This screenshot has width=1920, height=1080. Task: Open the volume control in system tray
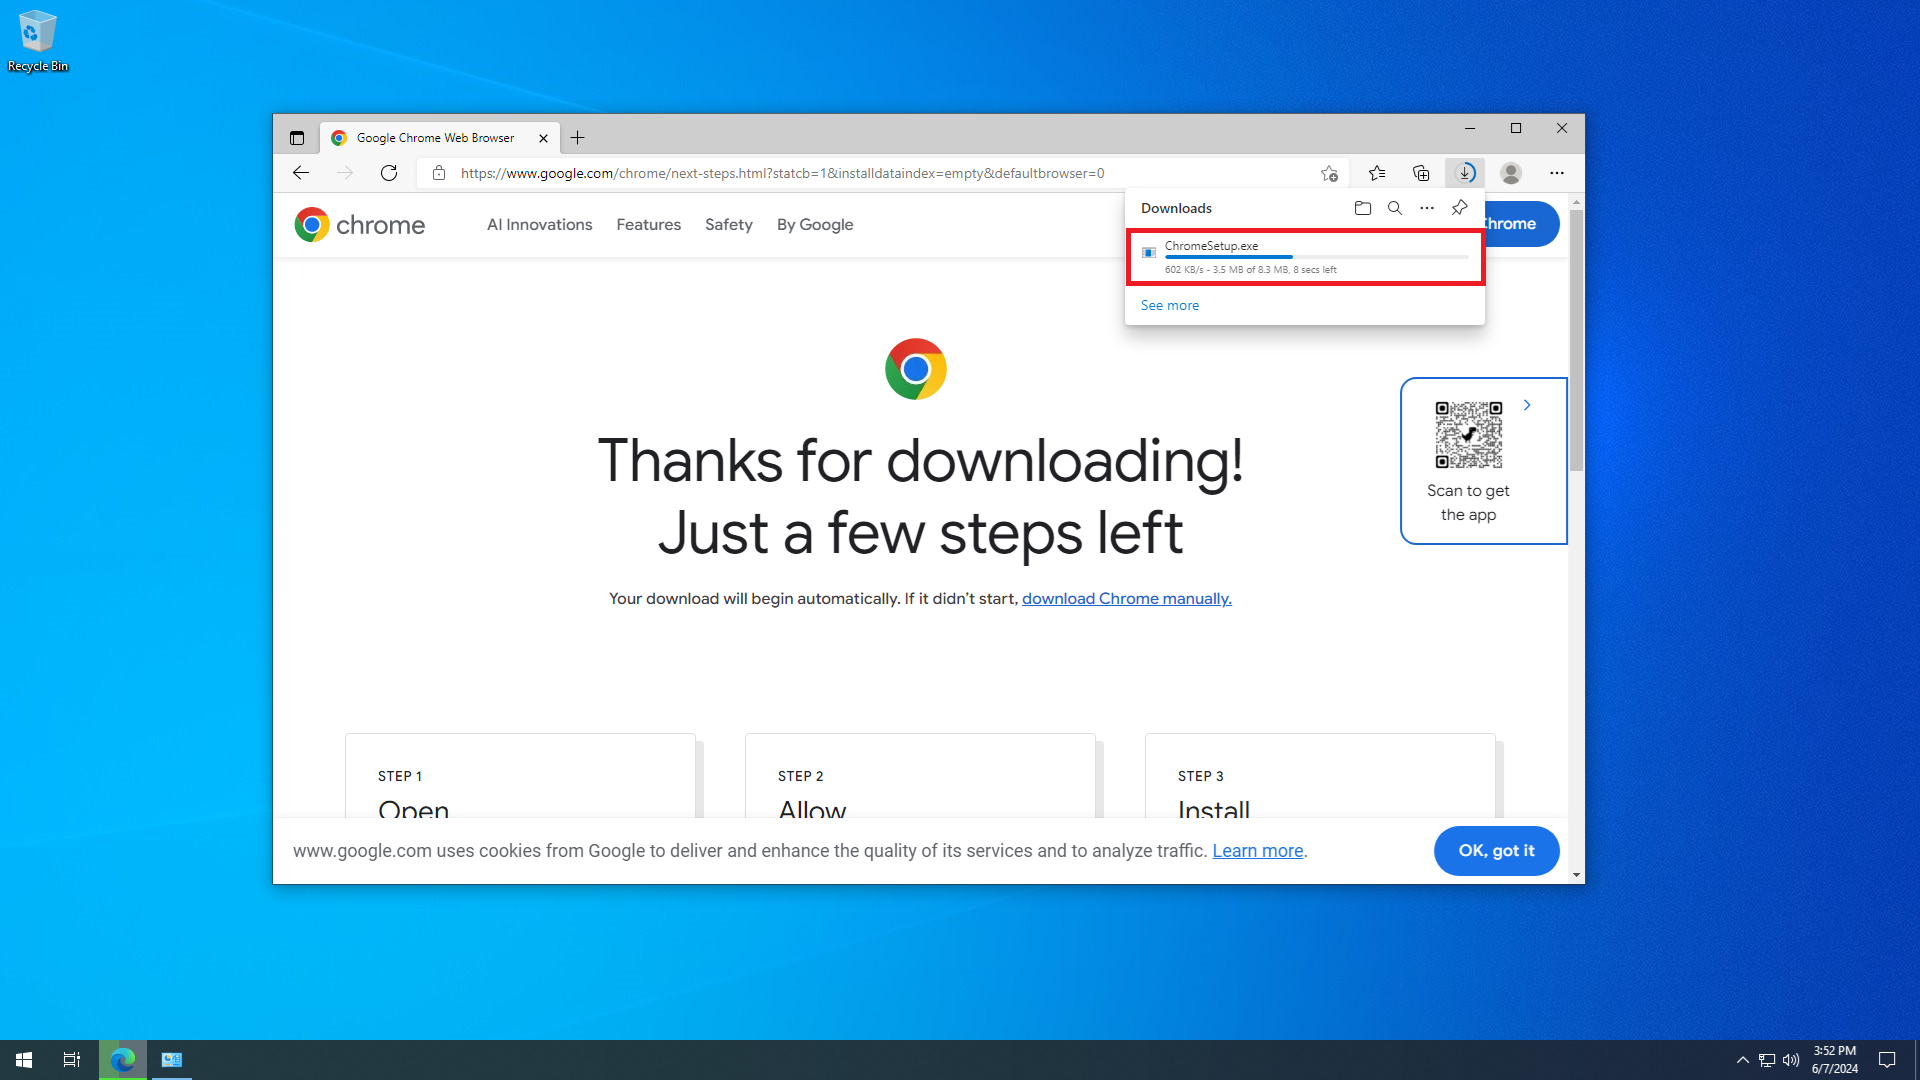point(1791,1060)
